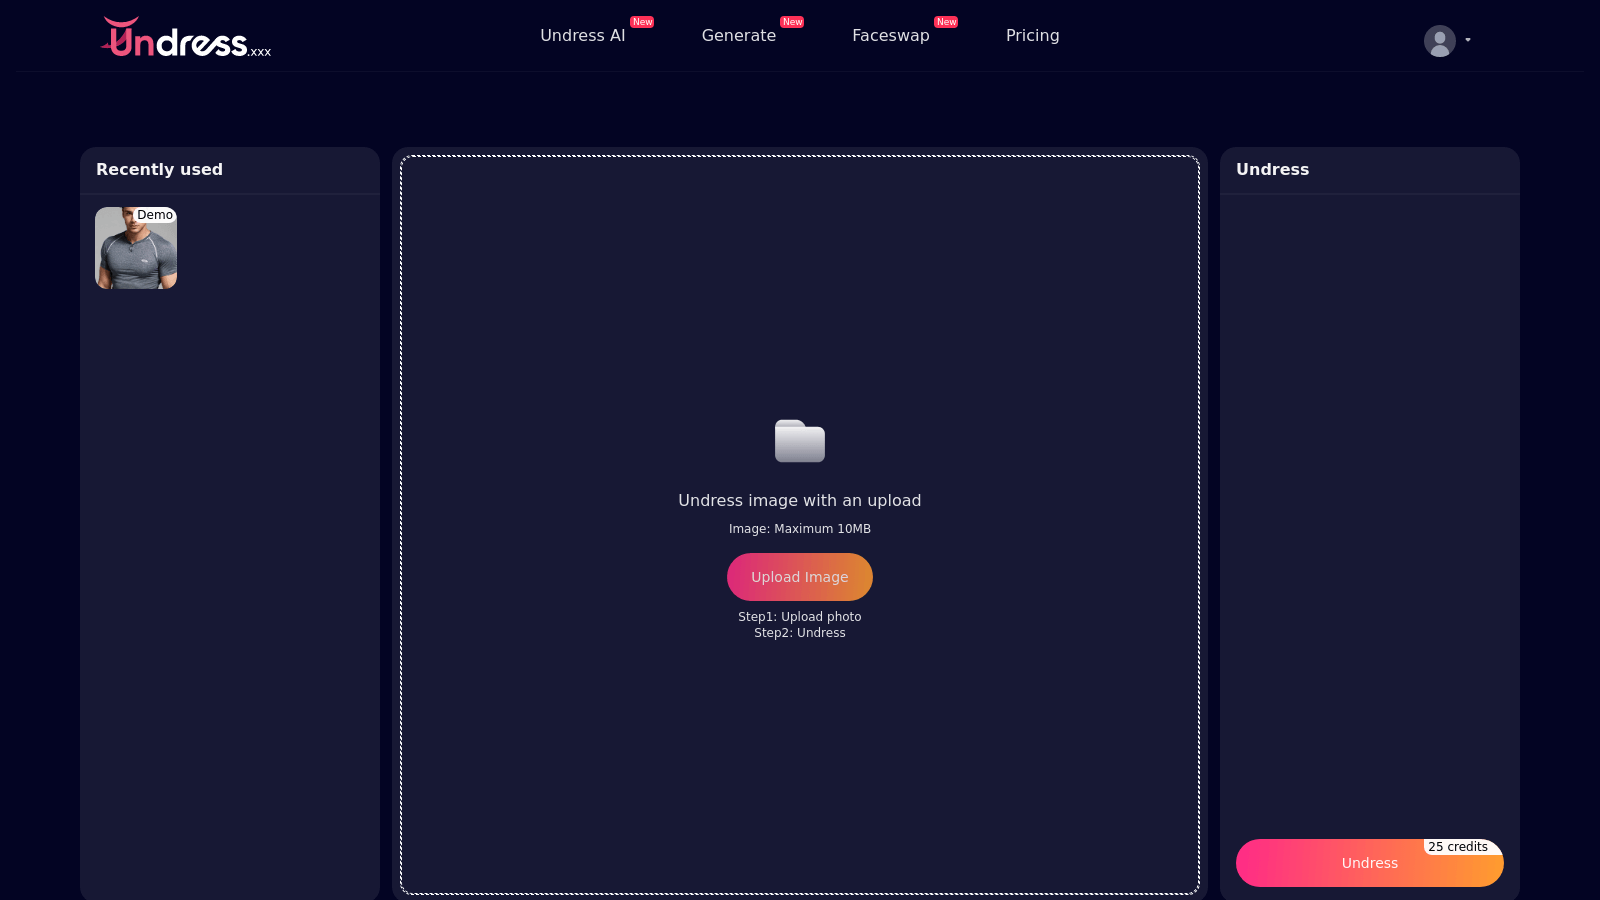Click the 'Image: Maximum 10MB' text
The image size is (1600, 900).
[800, 529]
